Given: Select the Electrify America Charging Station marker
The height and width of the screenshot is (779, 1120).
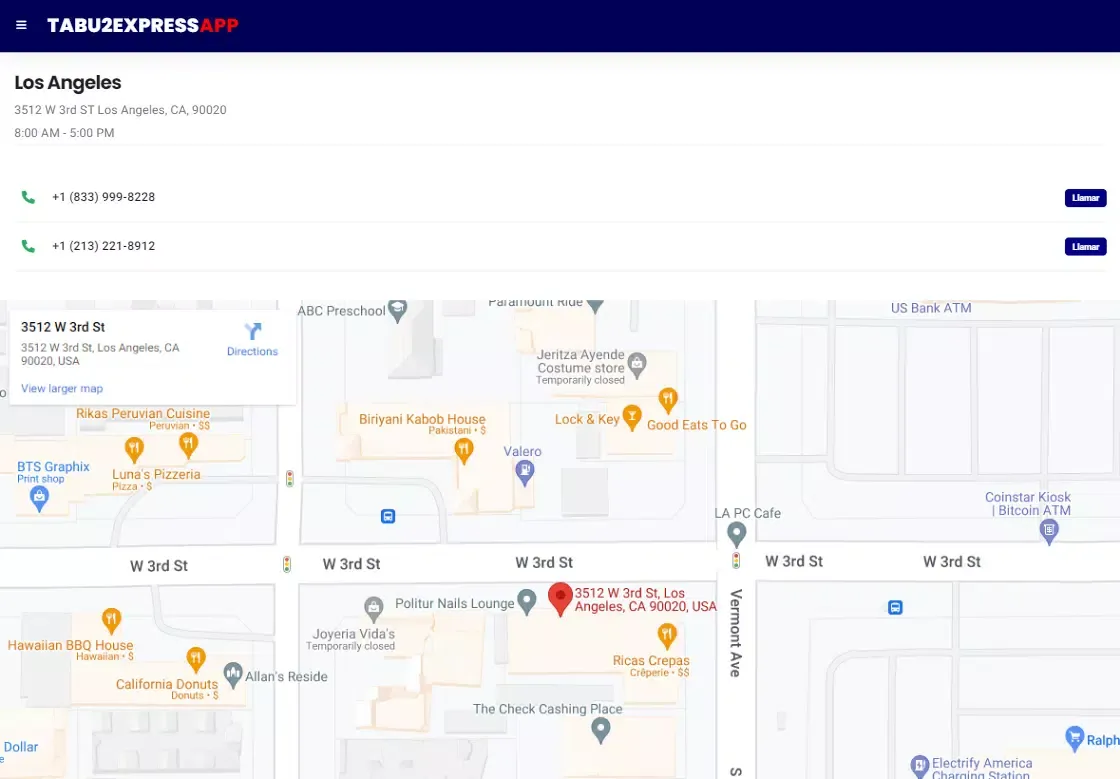Looking at the screenshot, I should point(920,766).
